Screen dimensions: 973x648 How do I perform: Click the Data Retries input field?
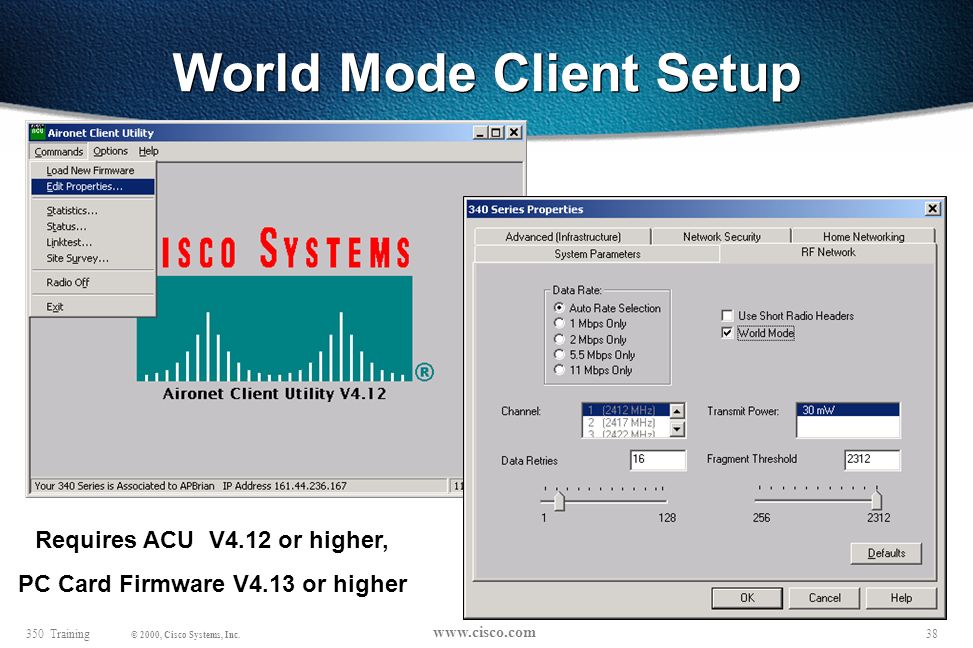click(658, 459)
